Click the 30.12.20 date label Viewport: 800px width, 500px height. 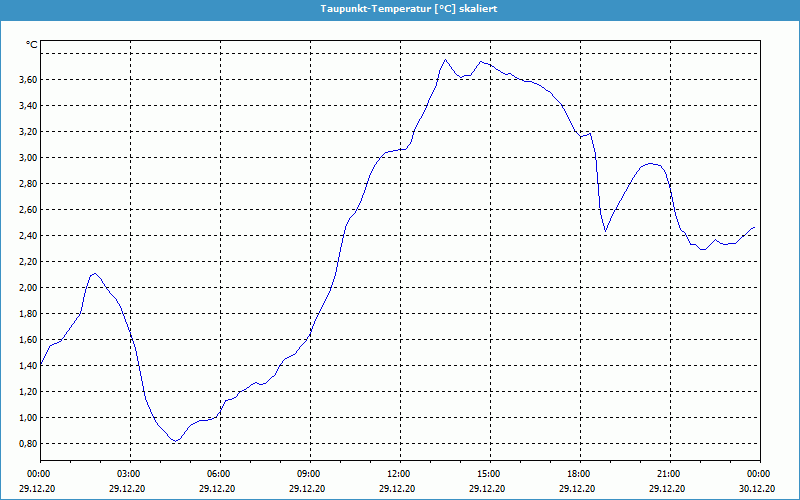click(x=758, y=489)
